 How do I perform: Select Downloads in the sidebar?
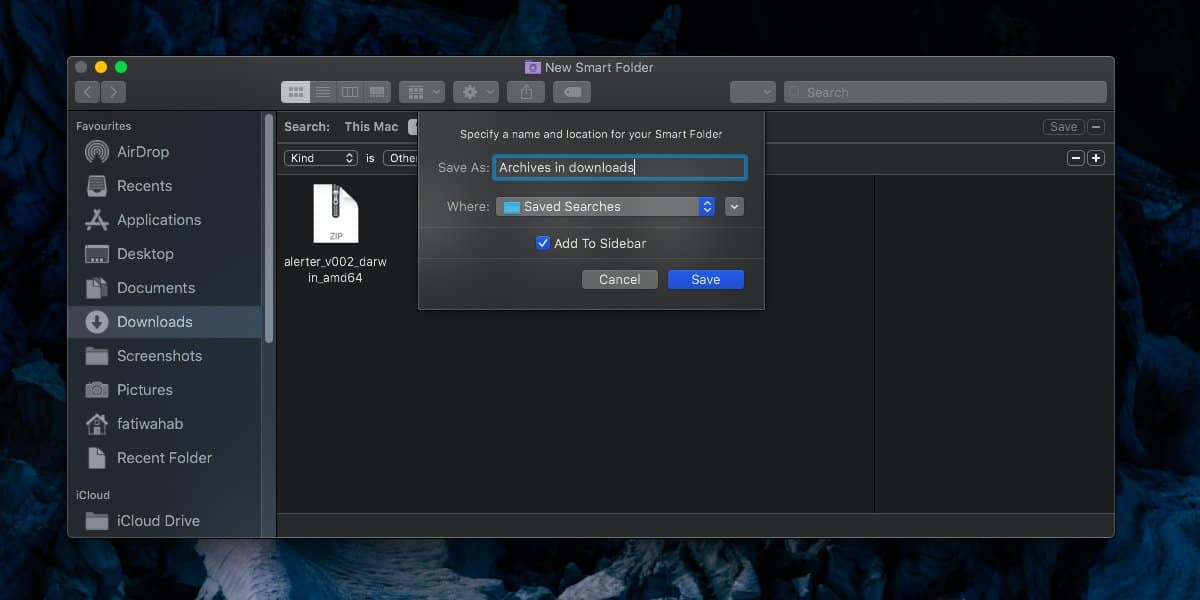coord(165,322)
